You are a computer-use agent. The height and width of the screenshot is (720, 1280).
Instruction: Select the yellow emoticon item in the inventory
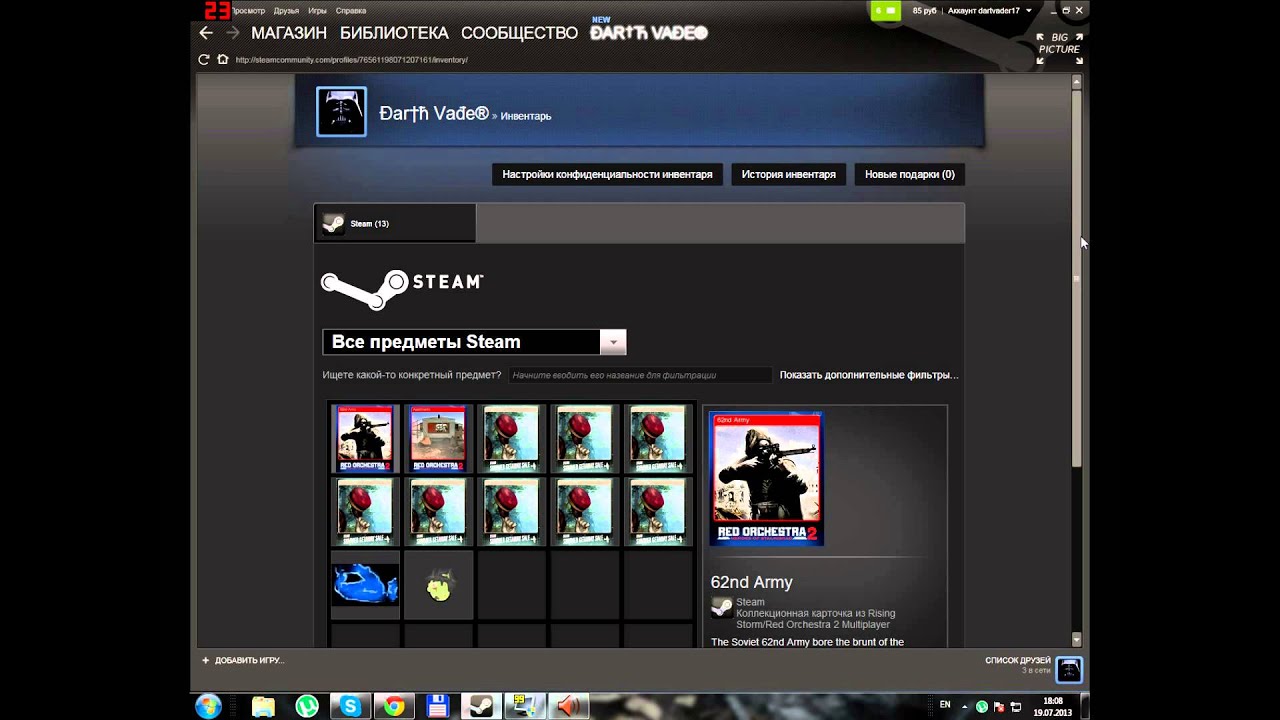[438, 587]
